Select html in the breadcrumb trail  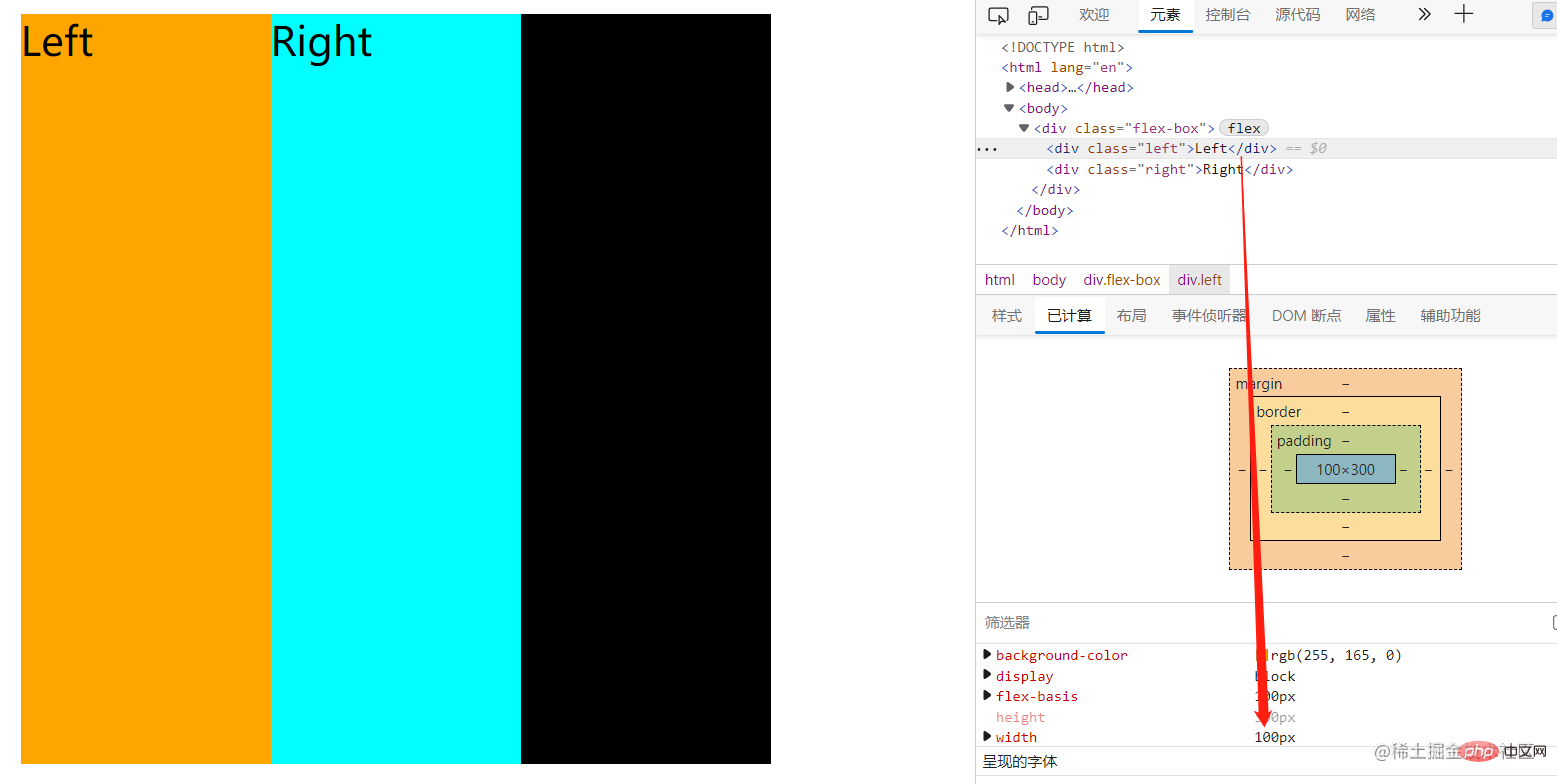999,280
